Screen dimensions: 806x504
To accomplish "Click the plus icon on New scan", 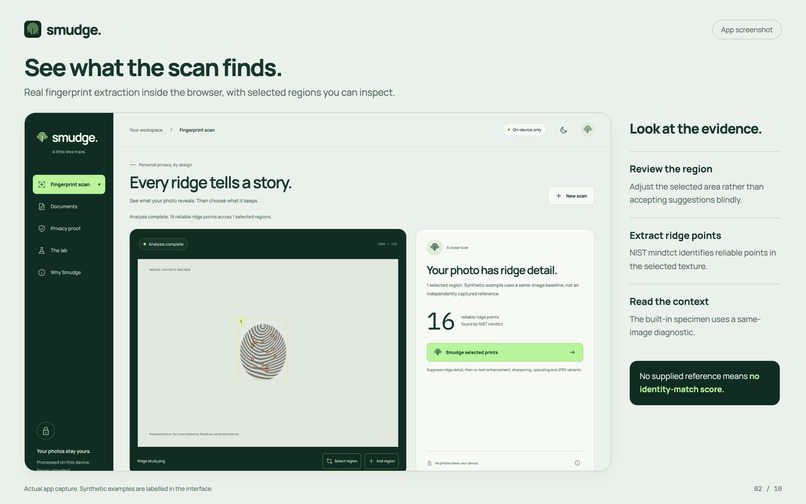I will [x=558, y=196].
